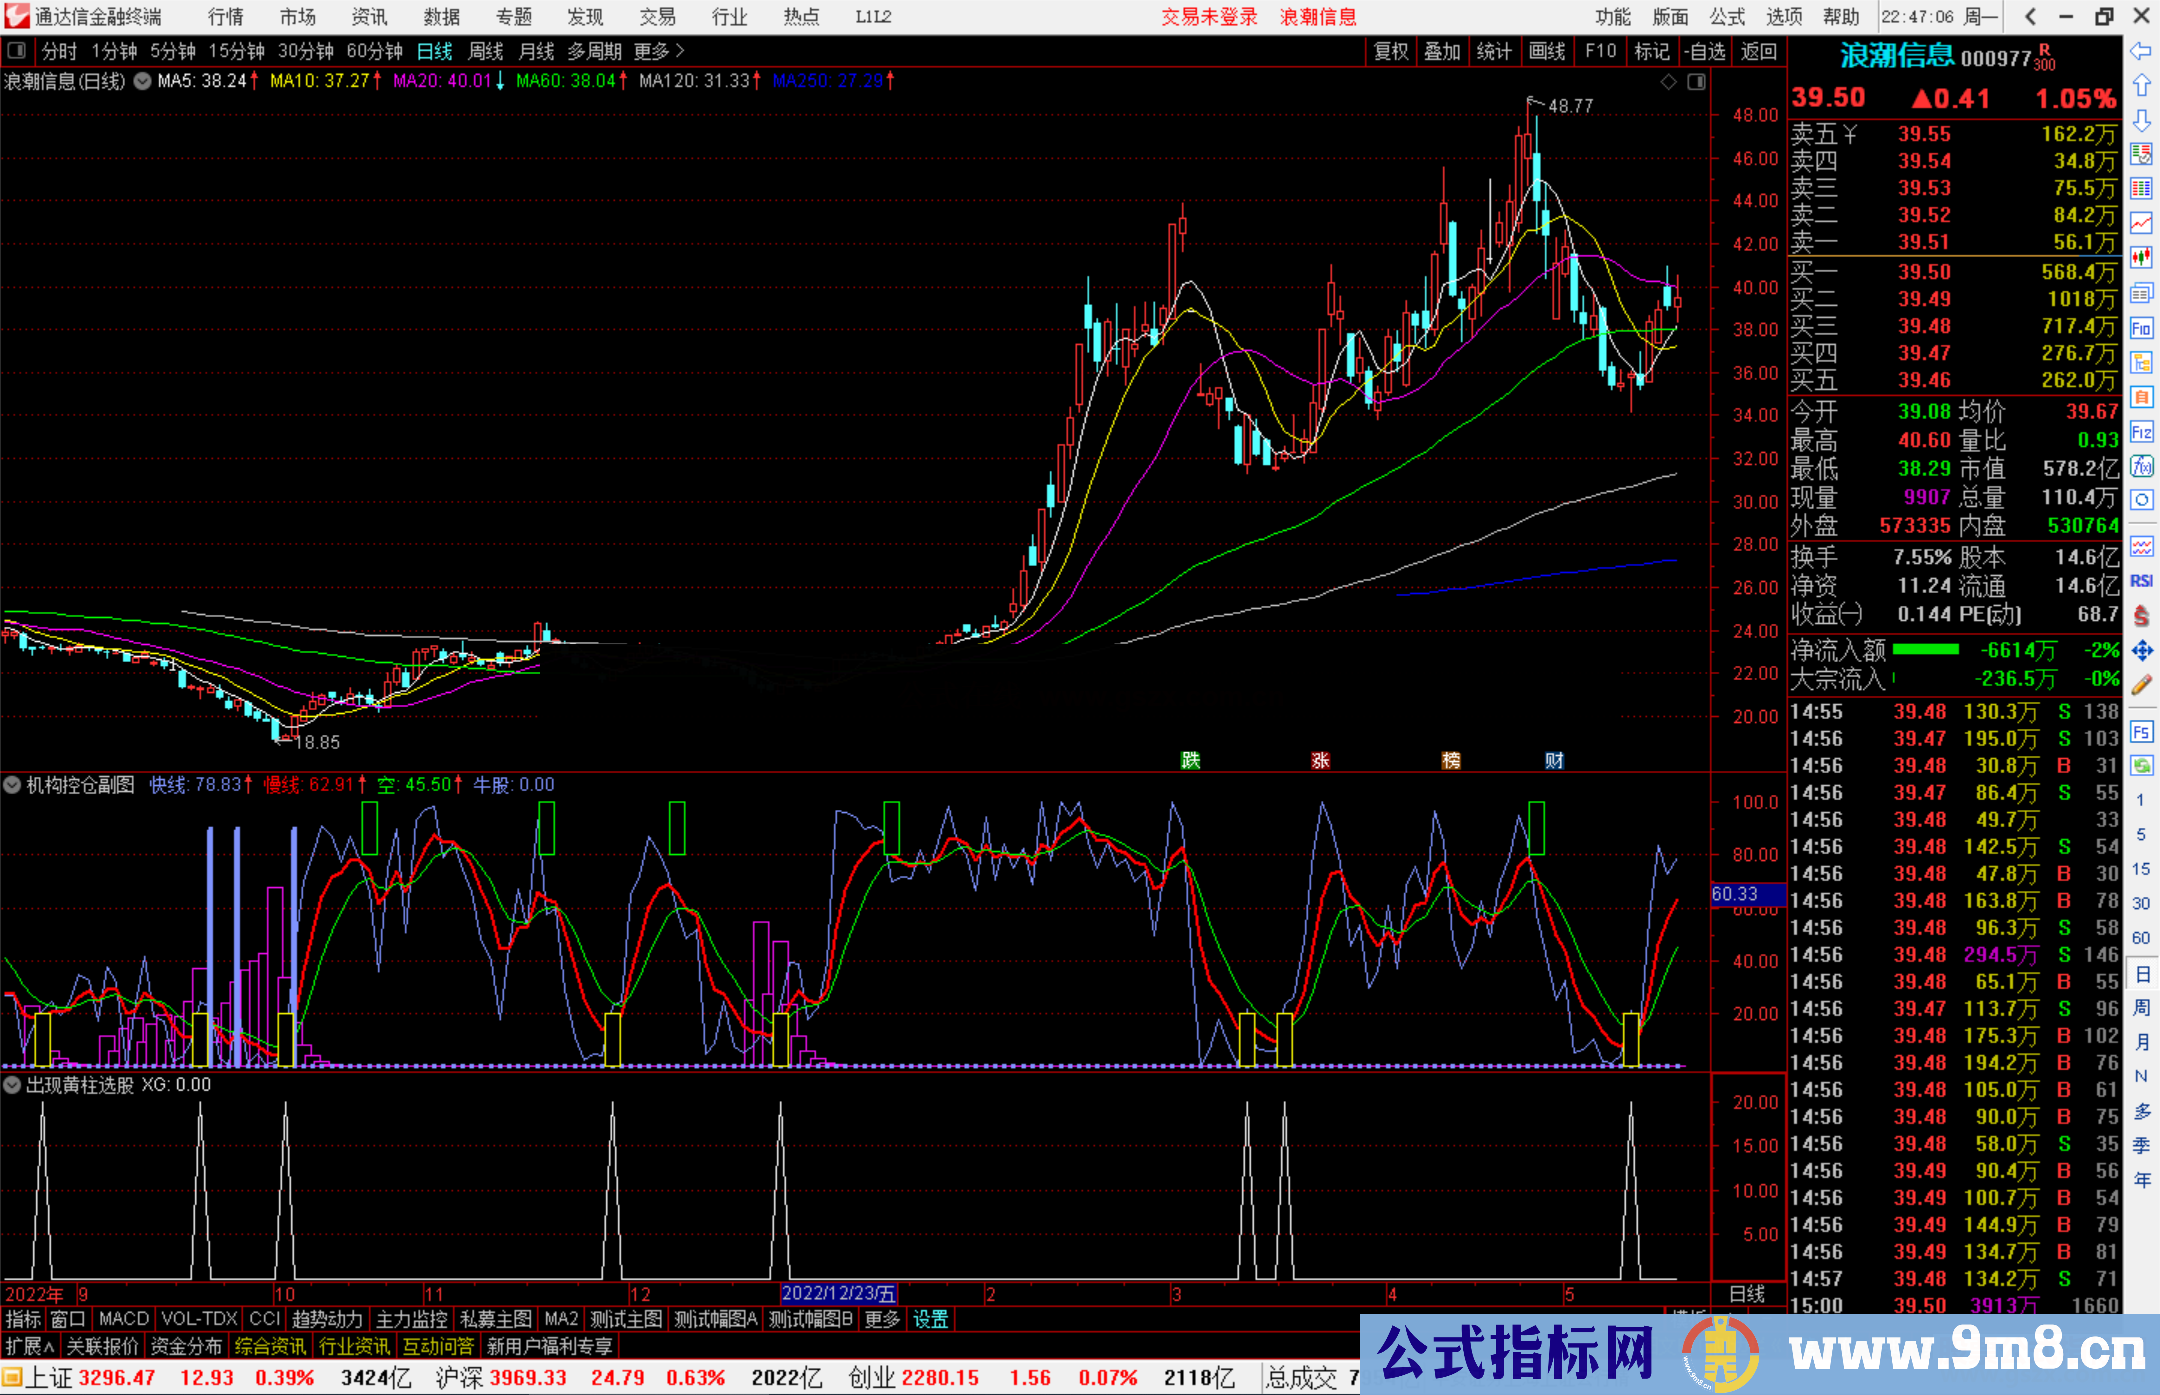Click the pencil drawing tool icon
Viewport: 2160px width, 1395px height.
coord(2141,686)
